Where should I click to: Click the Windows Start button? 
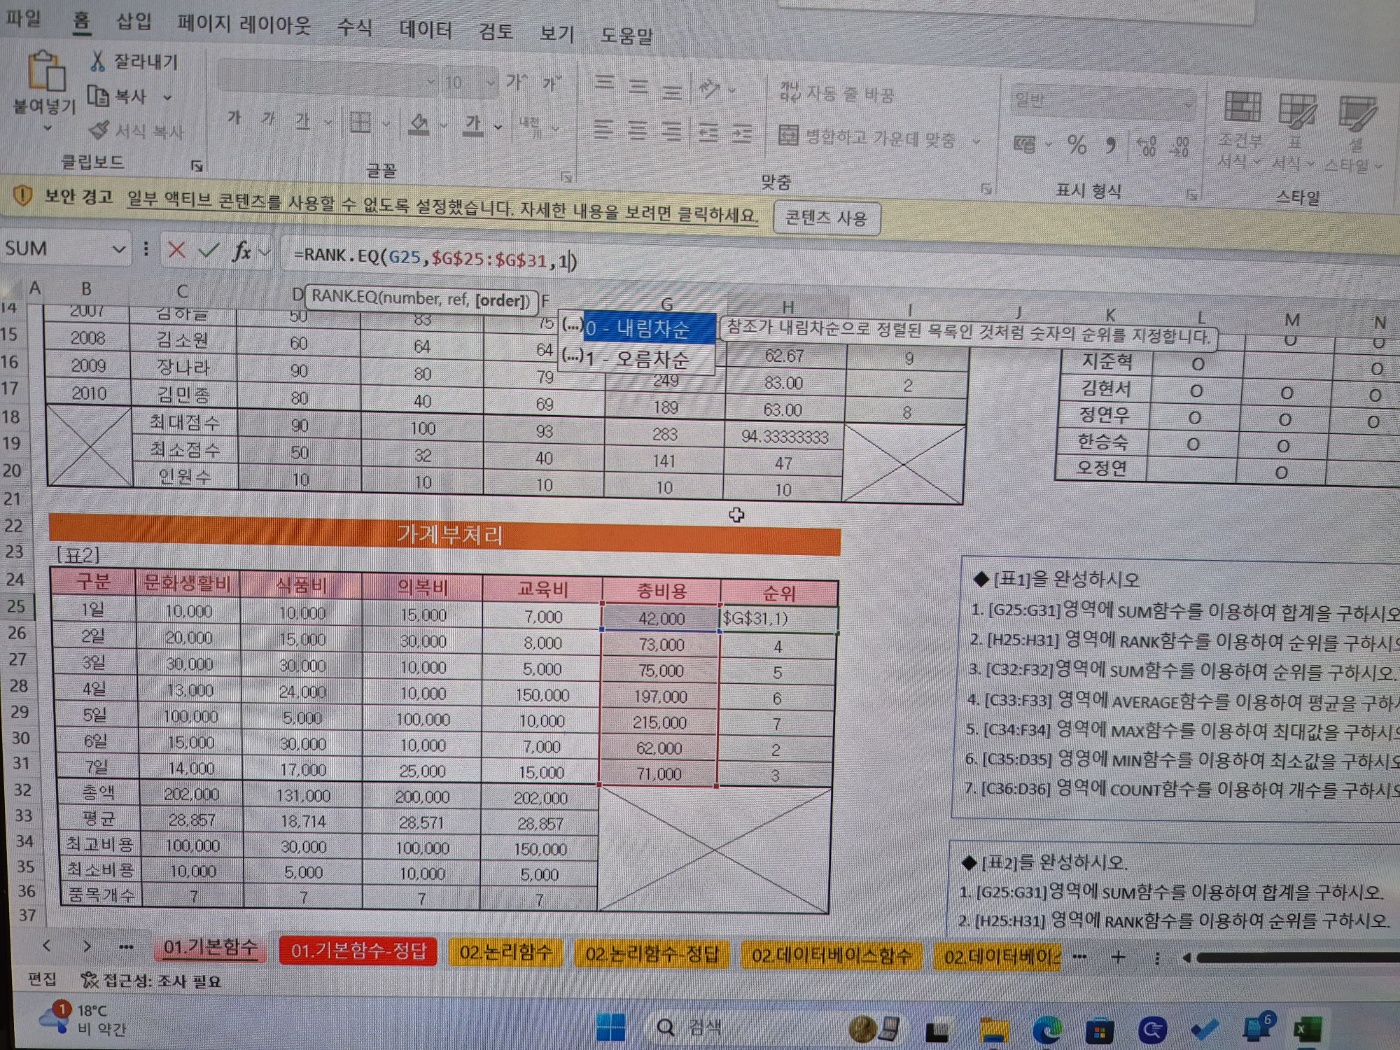tap(610, 1027)
